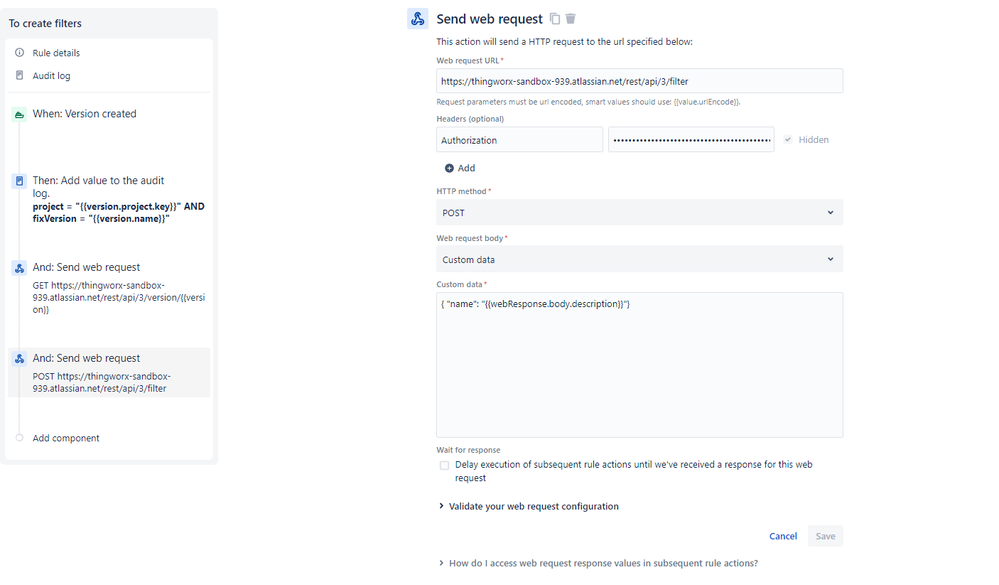This screenshot has width=999, height=585.
Task: Click the Audit log document icon
Action: pos(19,75)
